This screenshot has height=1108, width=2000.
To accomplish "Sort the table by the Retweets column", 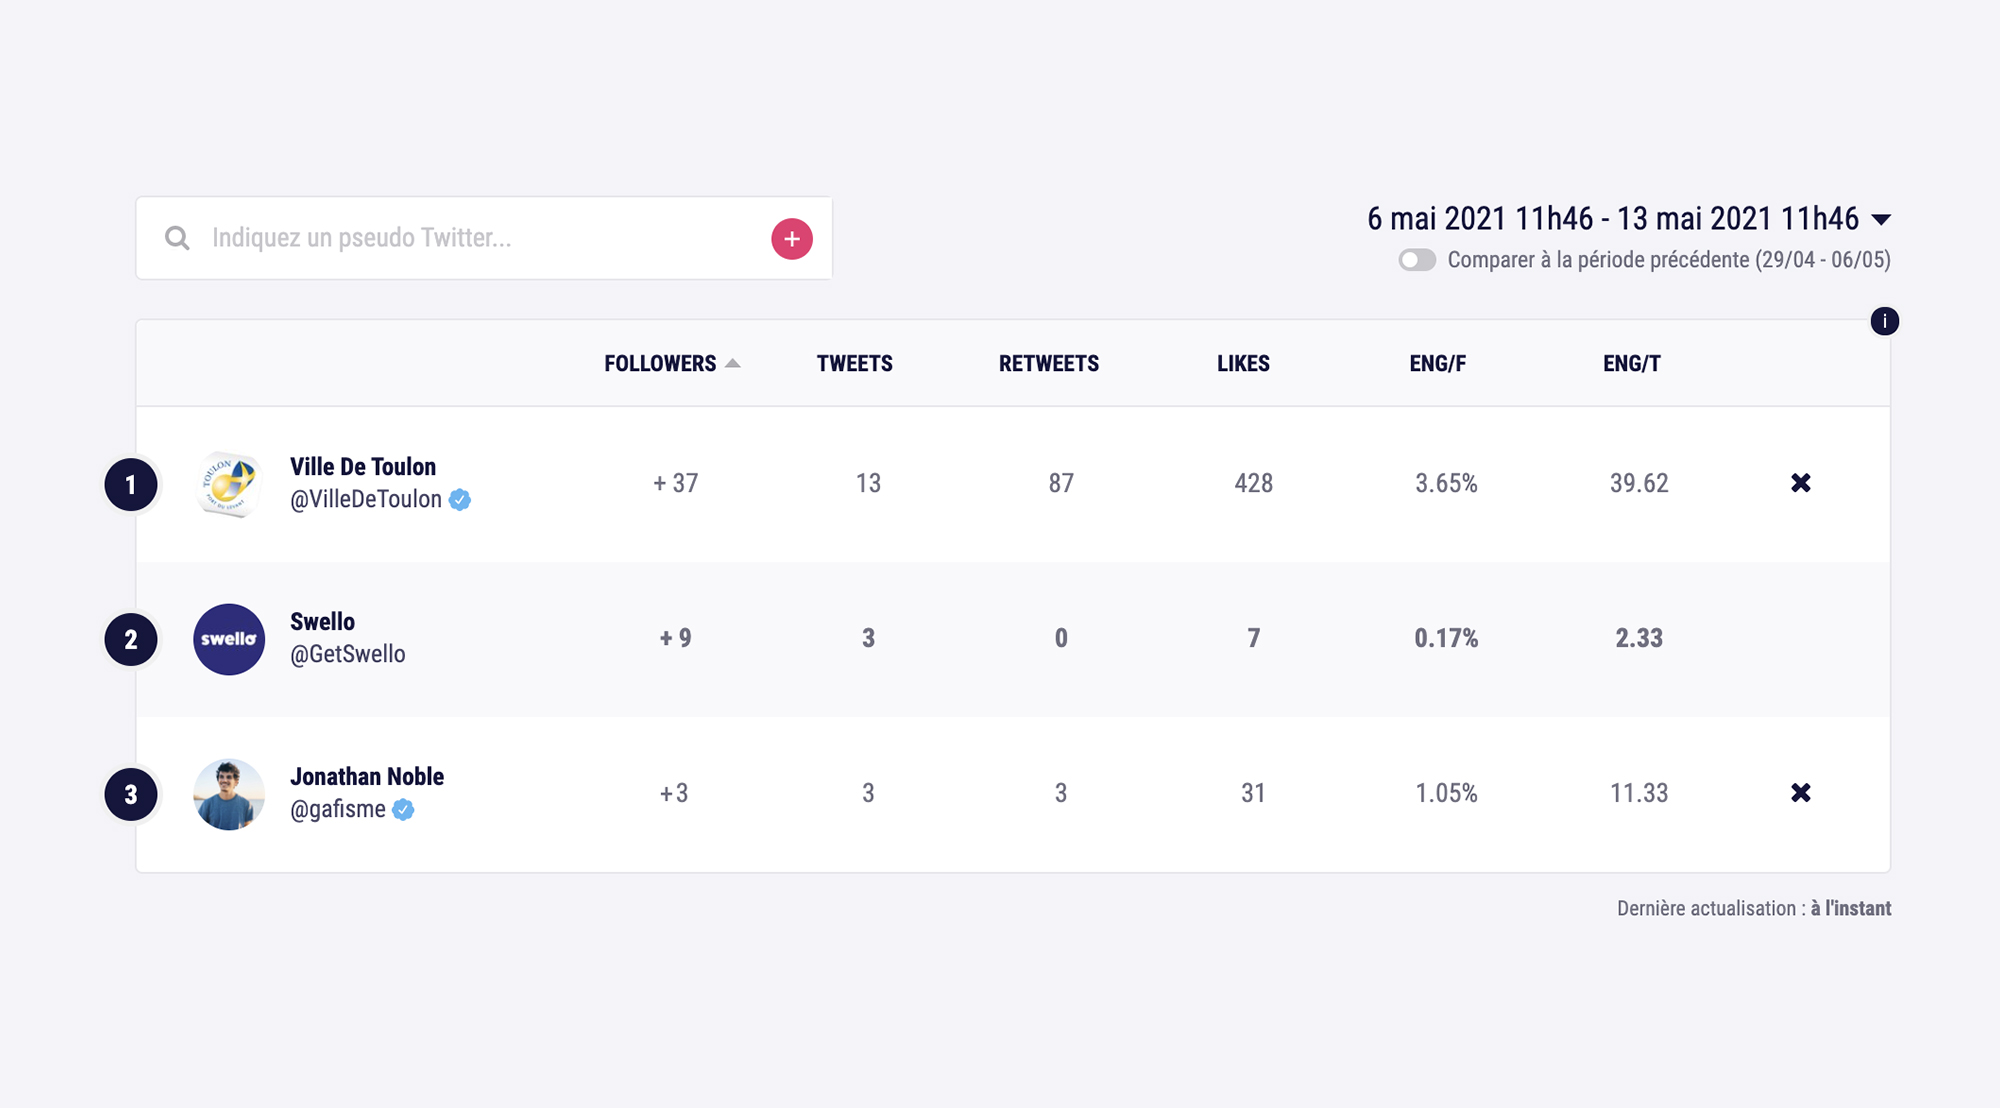I will coord(1048,364).
